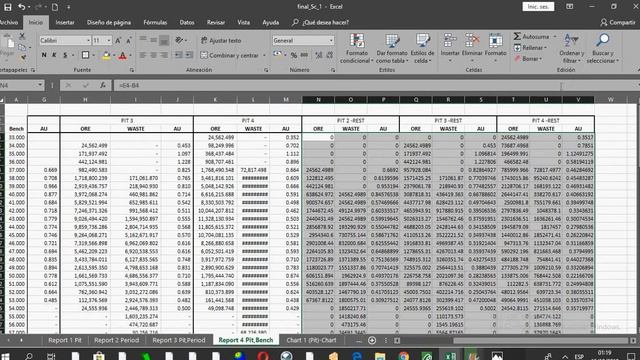Image resolution: width=640 pixels, height=360 pixels.
Task: Switch to the Fórmulas ribbon tab
Action: pyautogui.click(x=155, y=22)
